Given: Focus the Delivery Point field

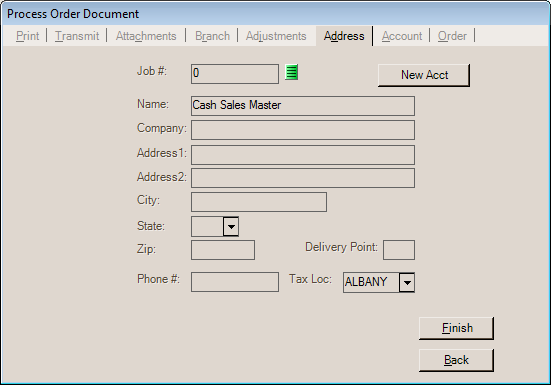Looking at the screenshot, I should tap(399, 250).
